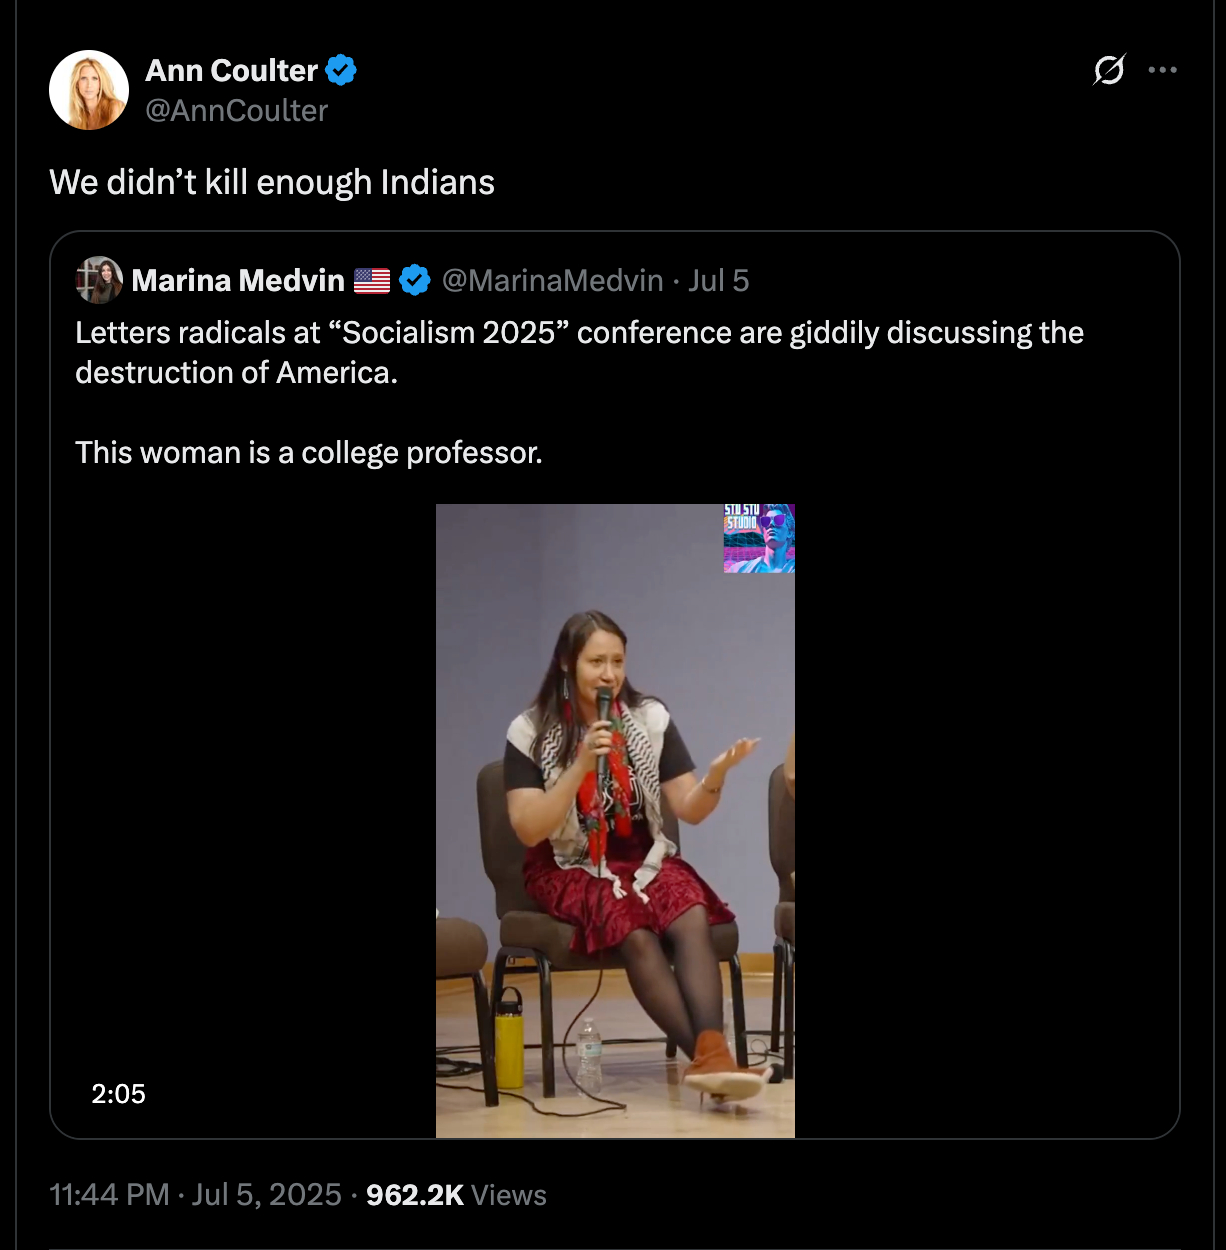1226x1250 pixels.
Task: Open the Ann Coulter display name link
Action: point(231,71)
